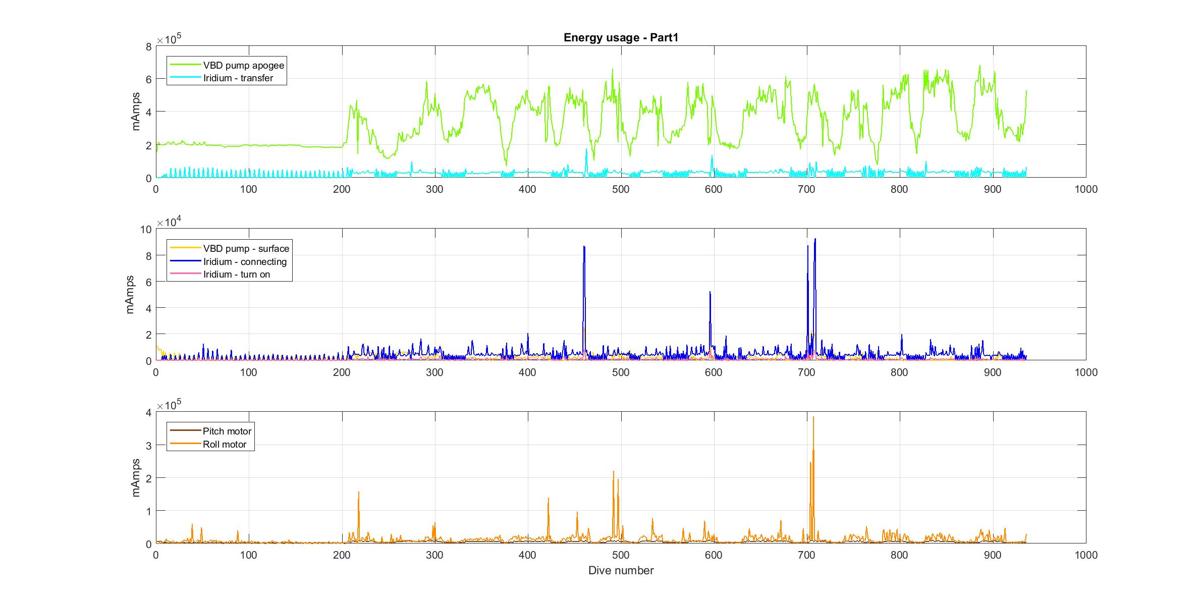Viewport: 1200px width, 611px height.
Task: Click the blue line sample beside 'Iridium - connecting'
Action: 184,260
